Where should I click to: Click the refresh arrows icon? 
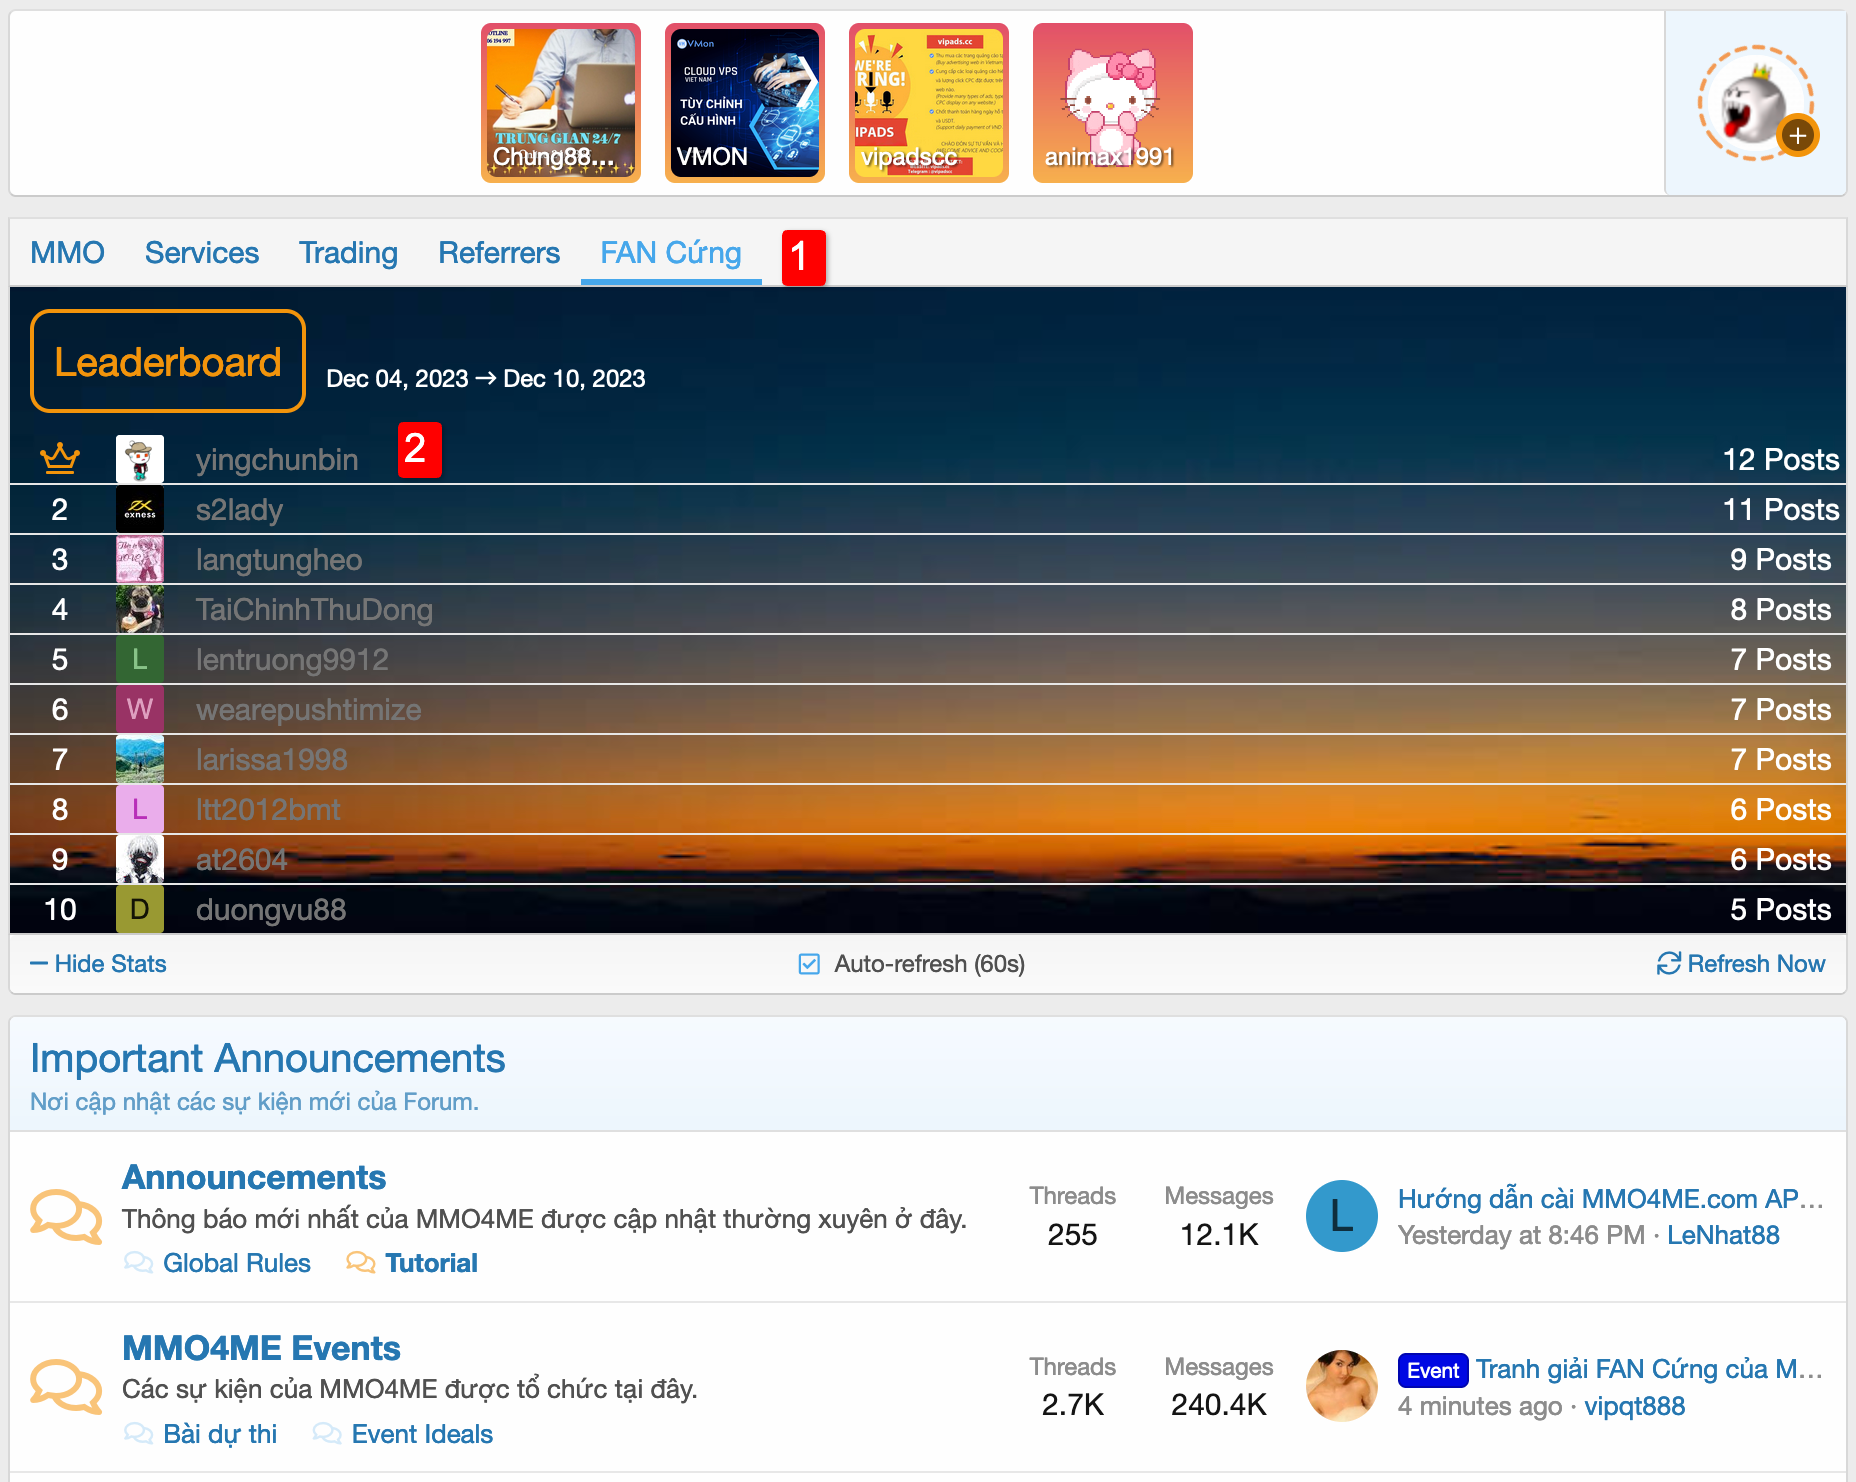1668,963
